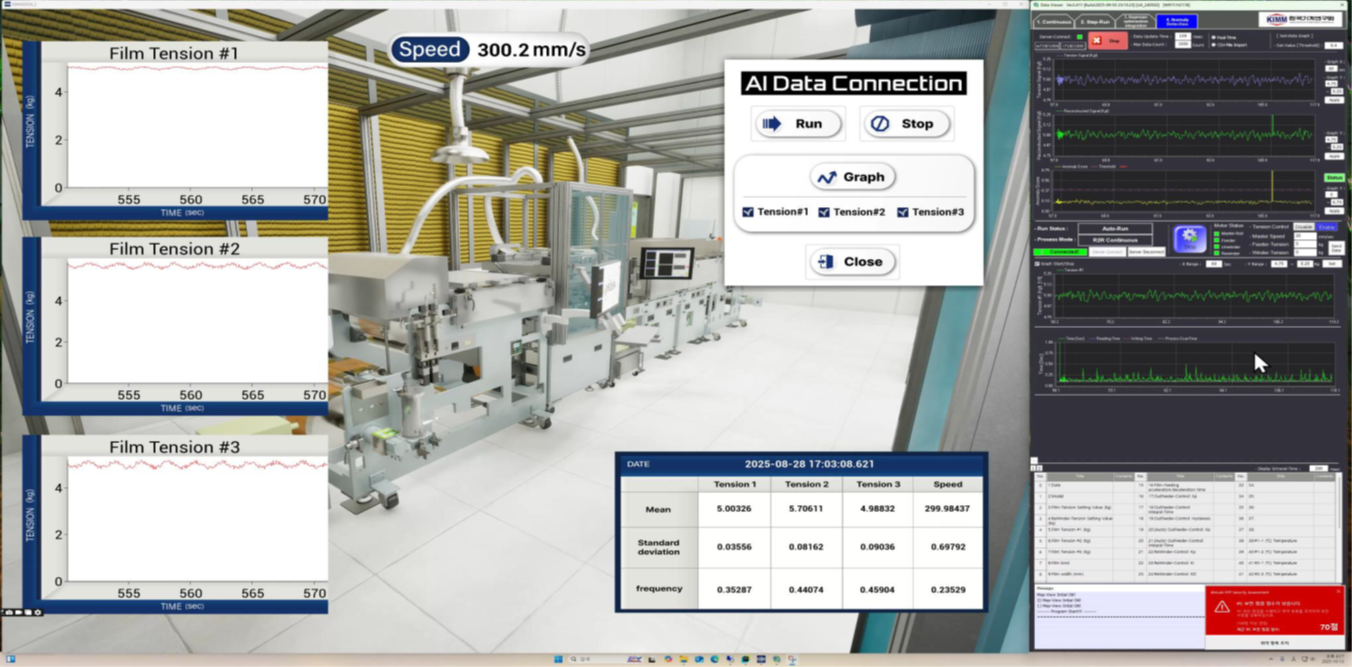This screenshot has height=667, width=1352.
Task: Click the Enable tension control button
Action: click(x=1326, y=227)
